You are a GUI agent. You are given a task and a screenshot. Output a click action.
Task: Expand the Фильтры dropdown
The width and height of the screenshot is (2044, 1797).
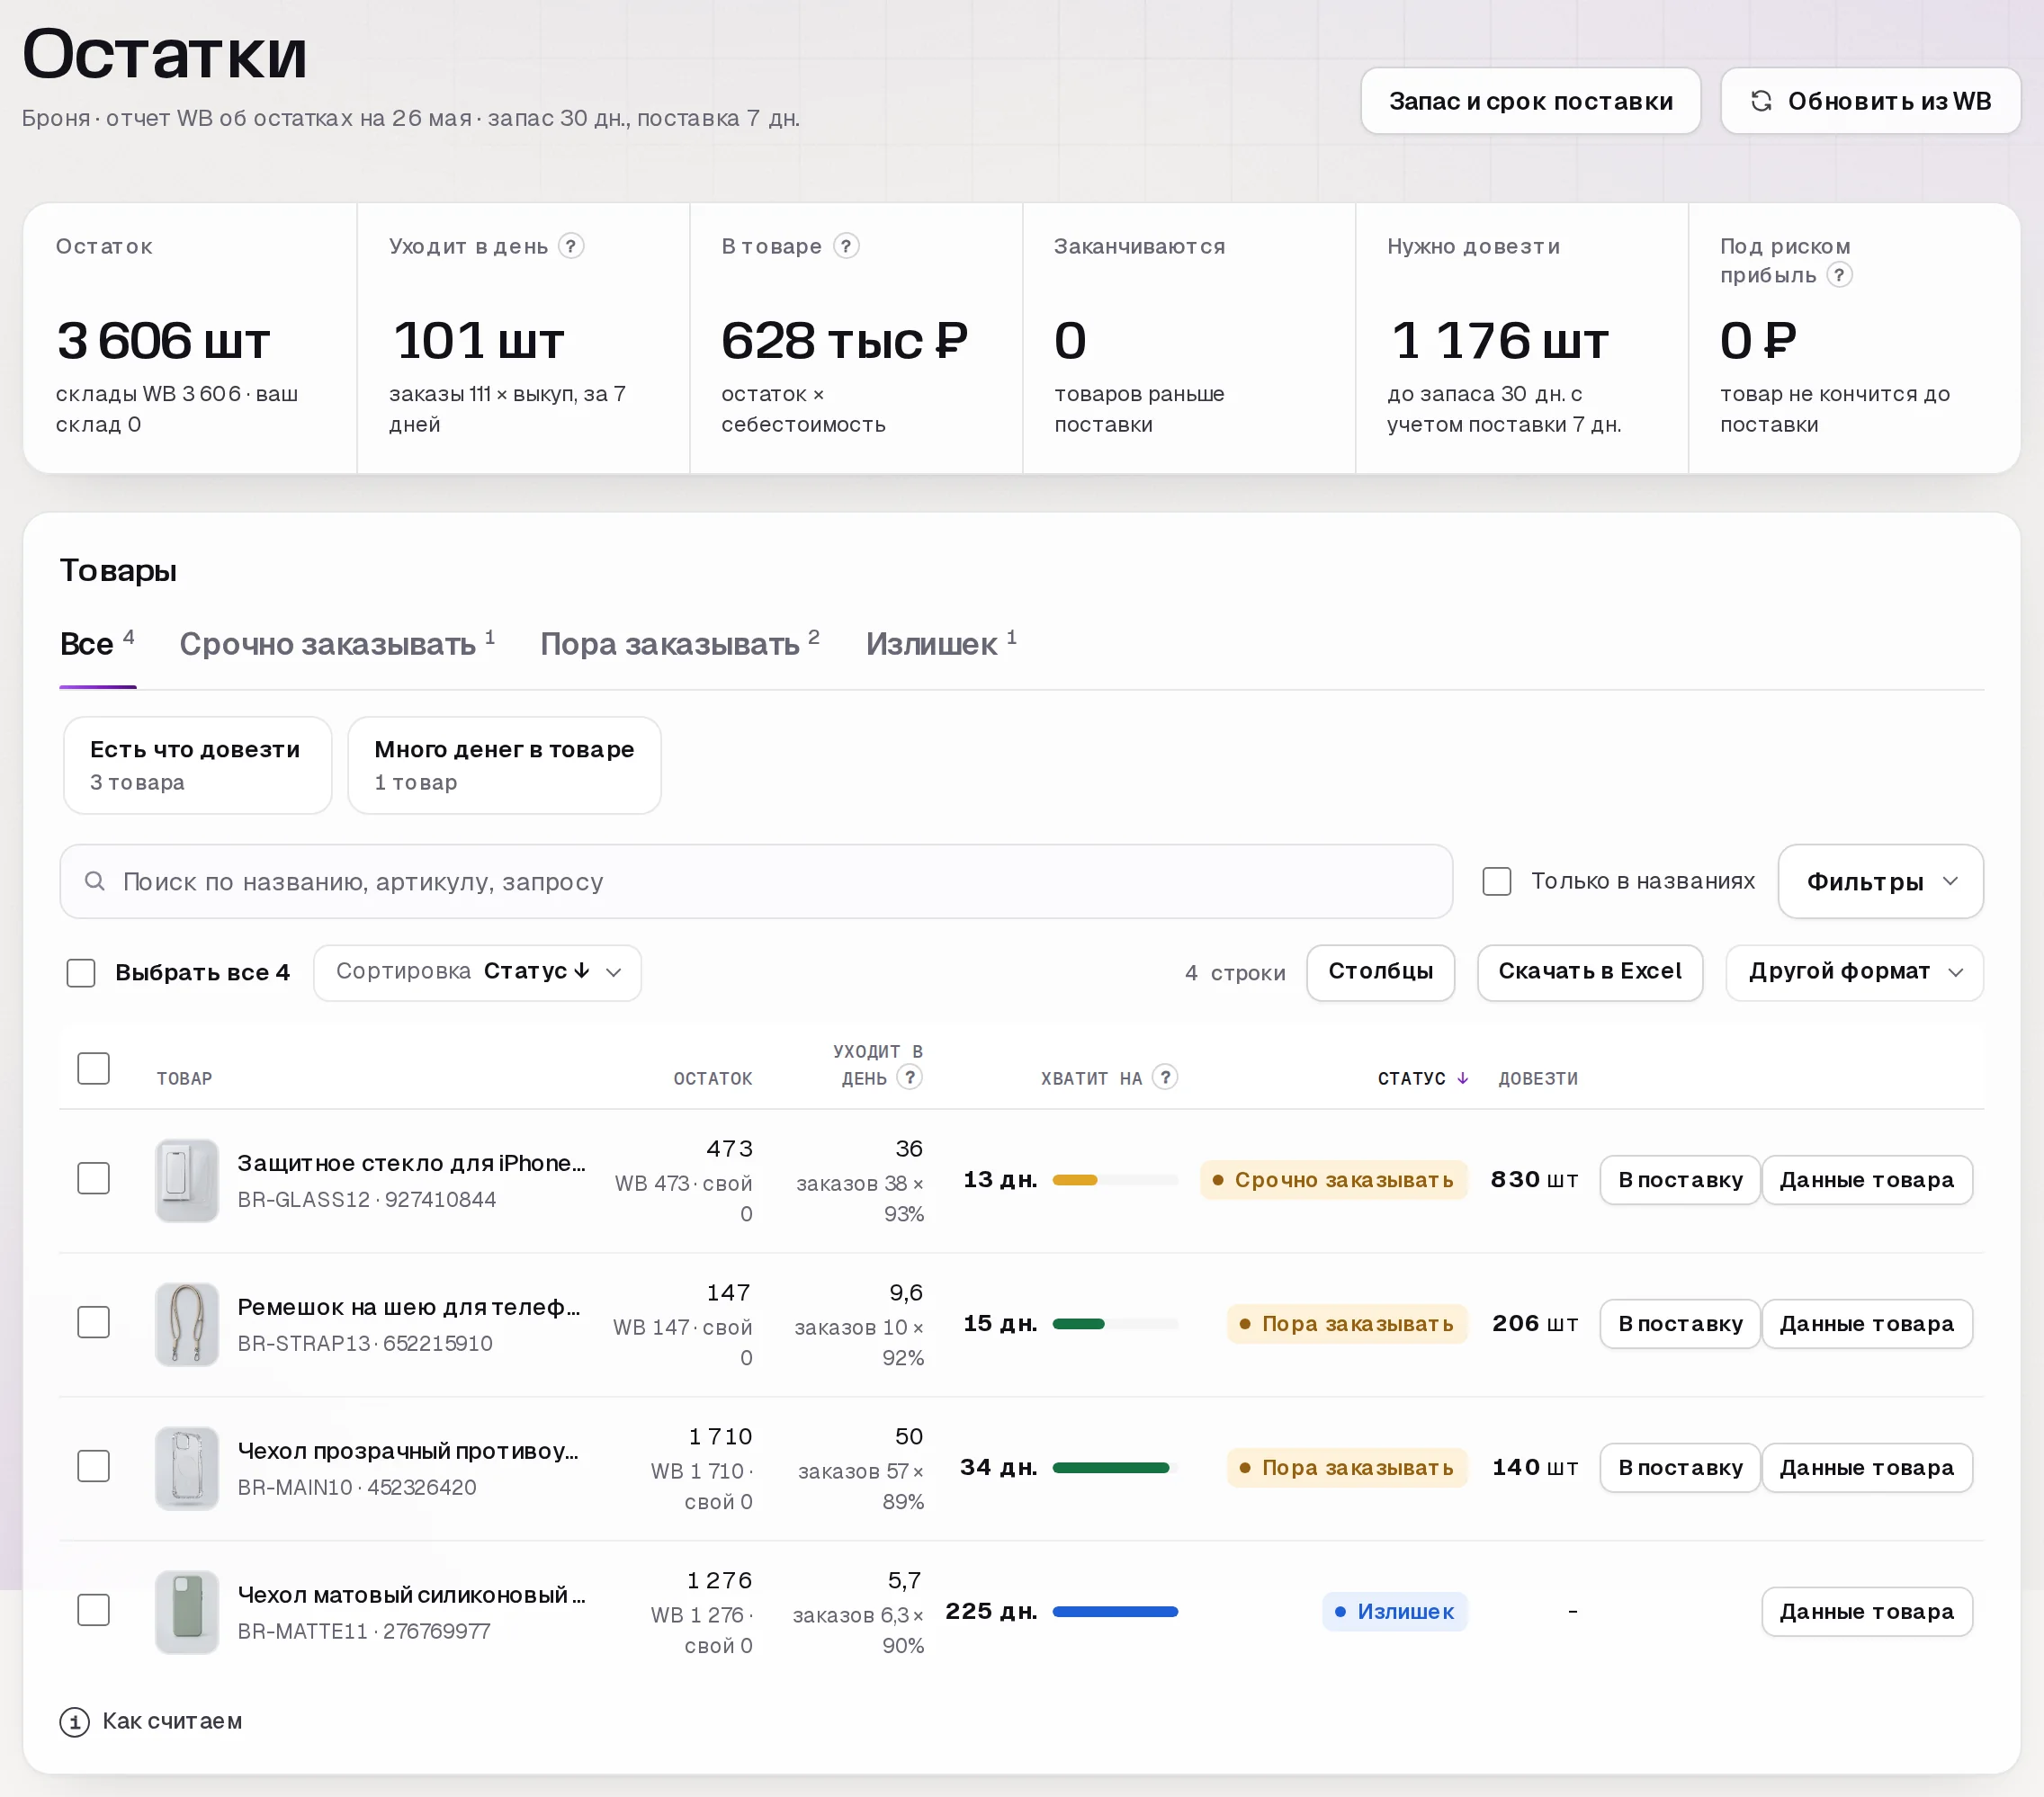coord(1880,881)
